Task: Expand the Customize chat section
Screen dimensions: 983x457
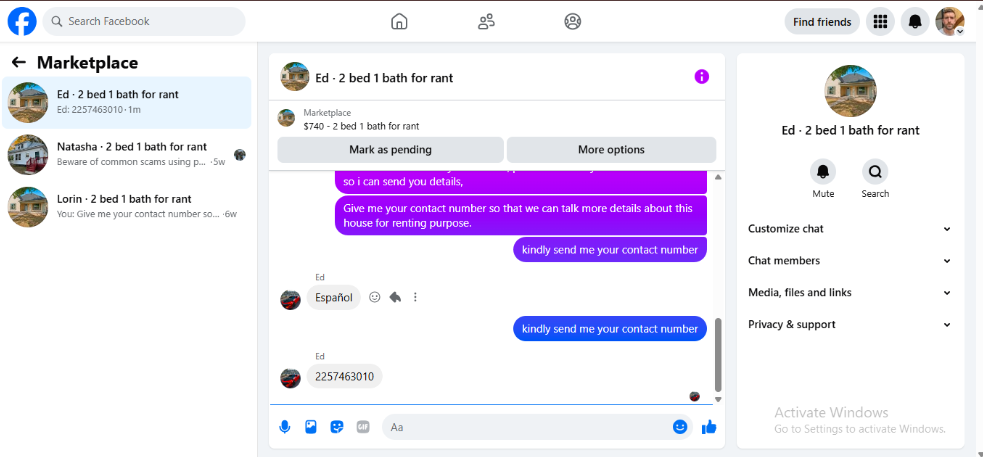Action: 849,229
